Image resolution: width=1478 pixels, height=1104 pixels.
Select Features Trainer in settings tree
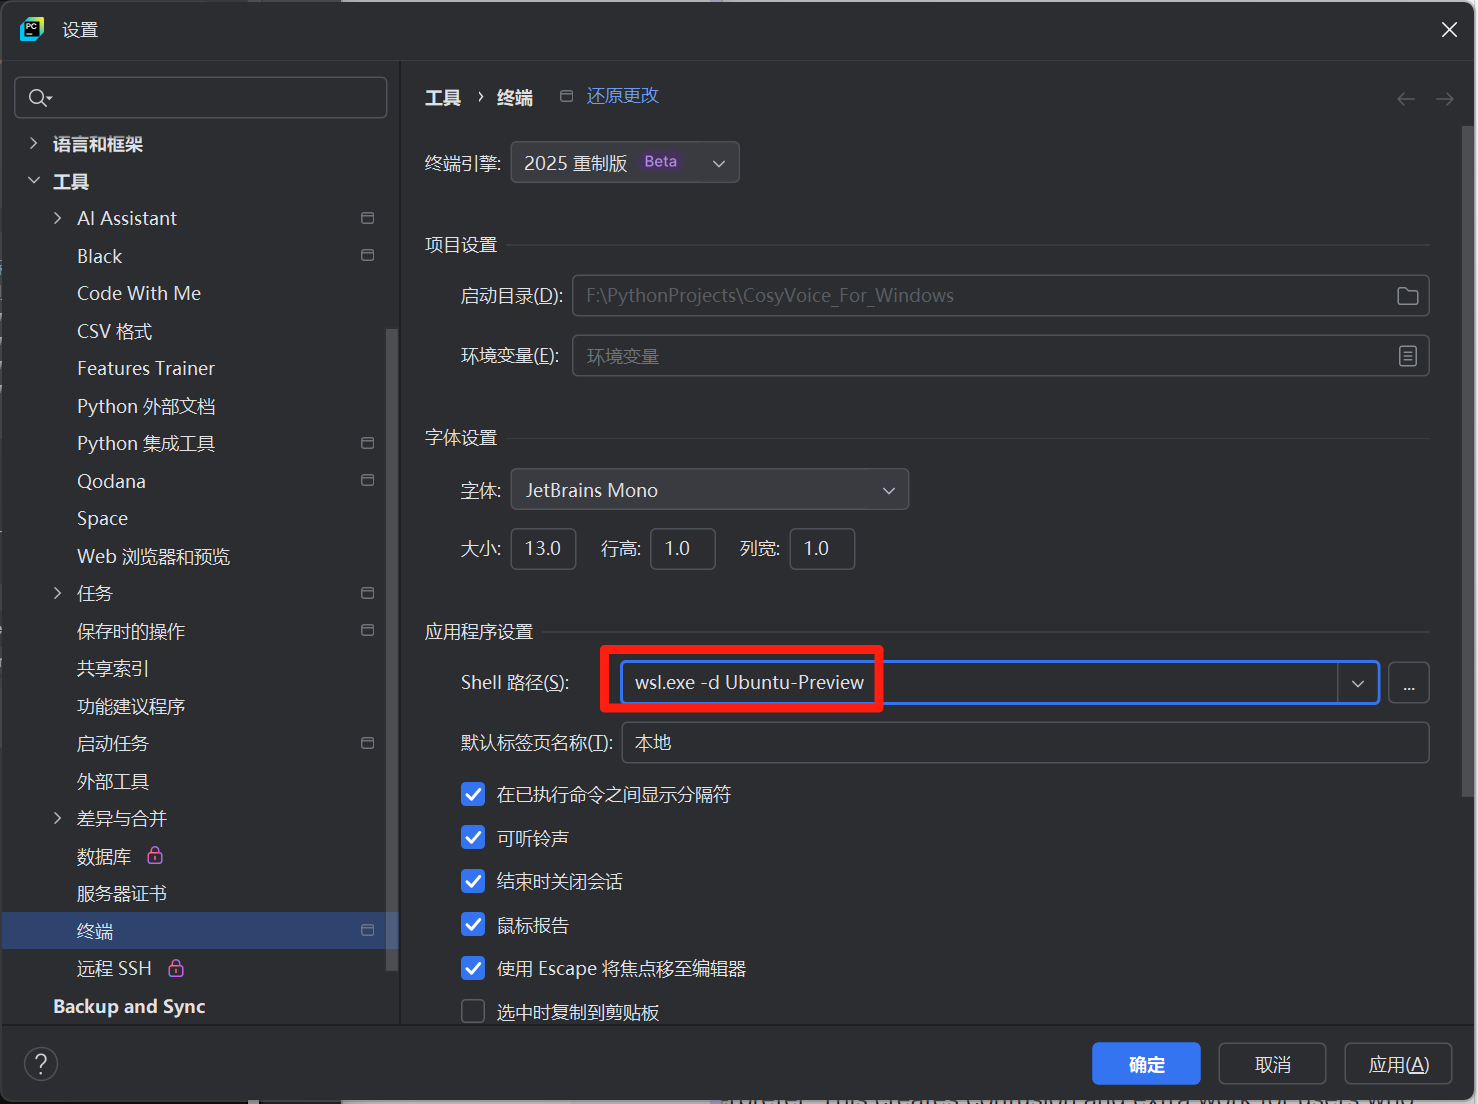point(146,368)
